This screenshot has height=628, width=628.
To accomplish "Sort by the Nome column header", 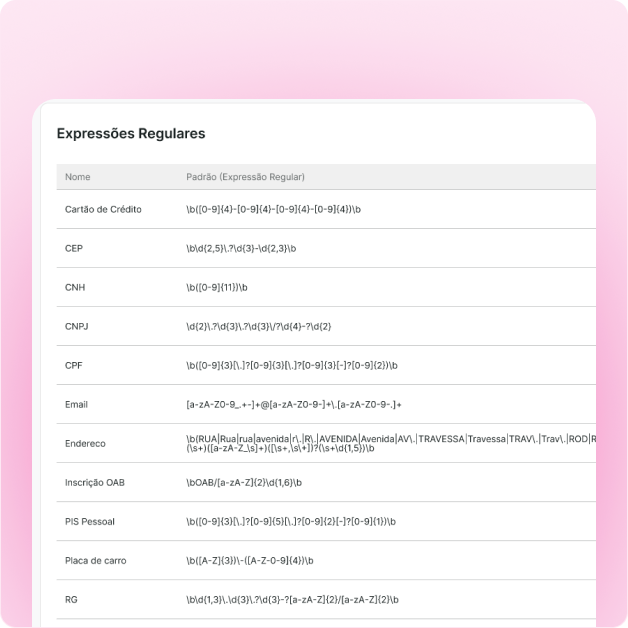I will click(78, 177).
